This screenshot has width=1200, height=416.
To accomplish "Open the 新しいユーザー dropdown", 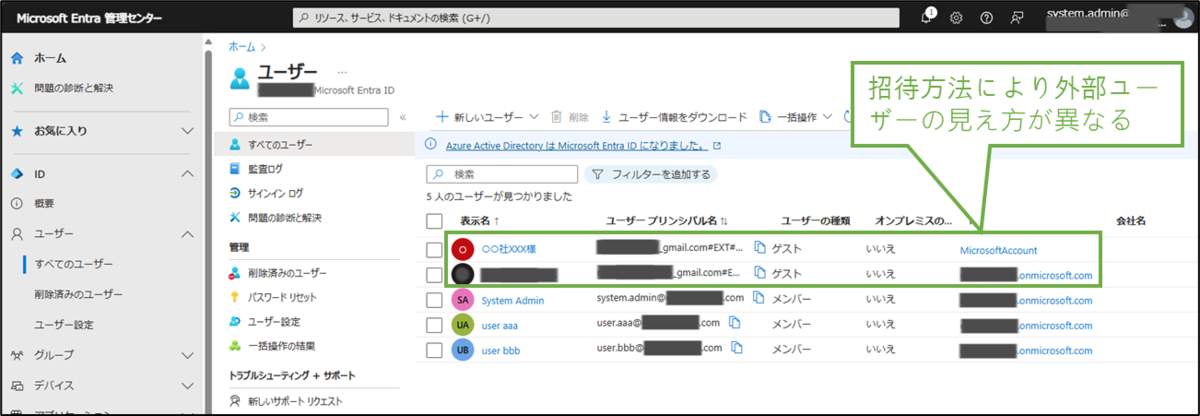I will pos(487,117).
